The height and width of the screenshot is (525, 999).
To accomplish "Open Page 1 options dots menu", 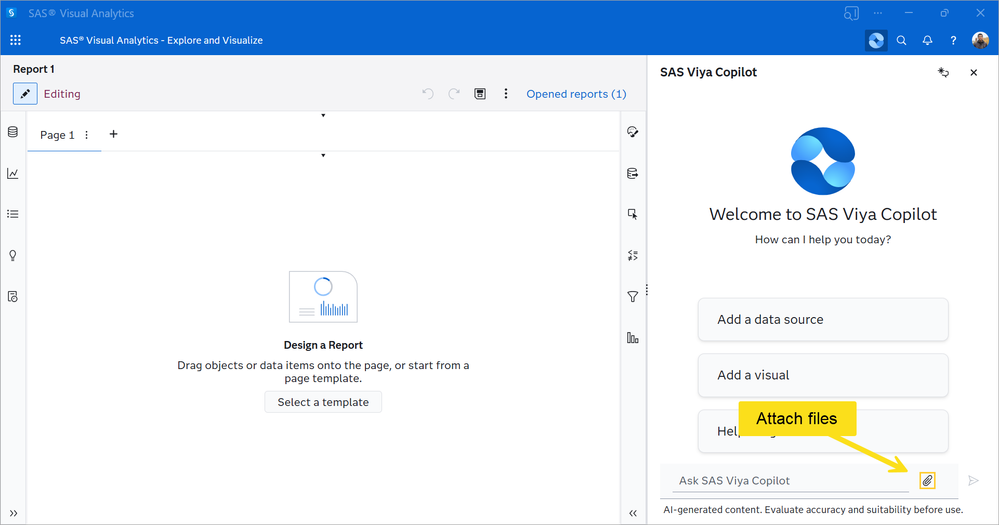I will click(x=87, y=134).
